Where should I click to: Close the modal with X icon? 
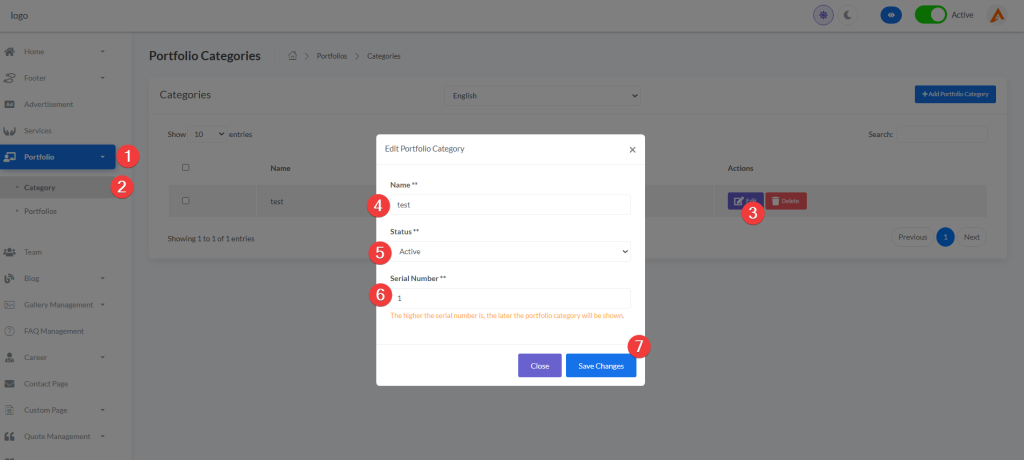632,149
